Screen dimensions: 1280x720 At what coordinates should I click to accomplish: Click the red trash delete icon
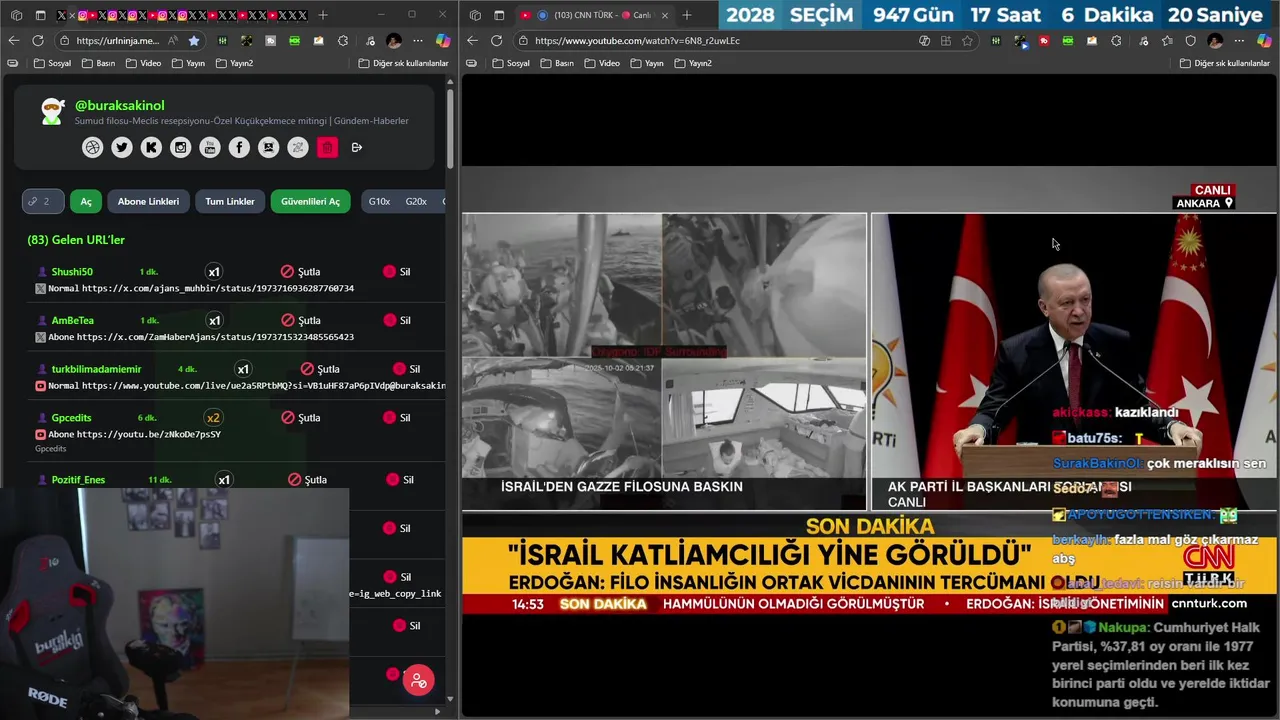[x=327, y=147]
